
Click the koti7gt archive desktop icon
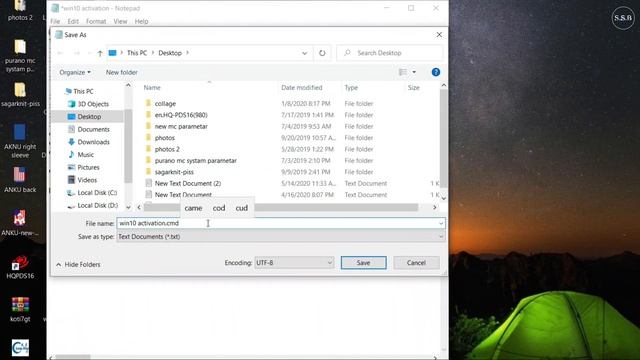click(20, 310)
